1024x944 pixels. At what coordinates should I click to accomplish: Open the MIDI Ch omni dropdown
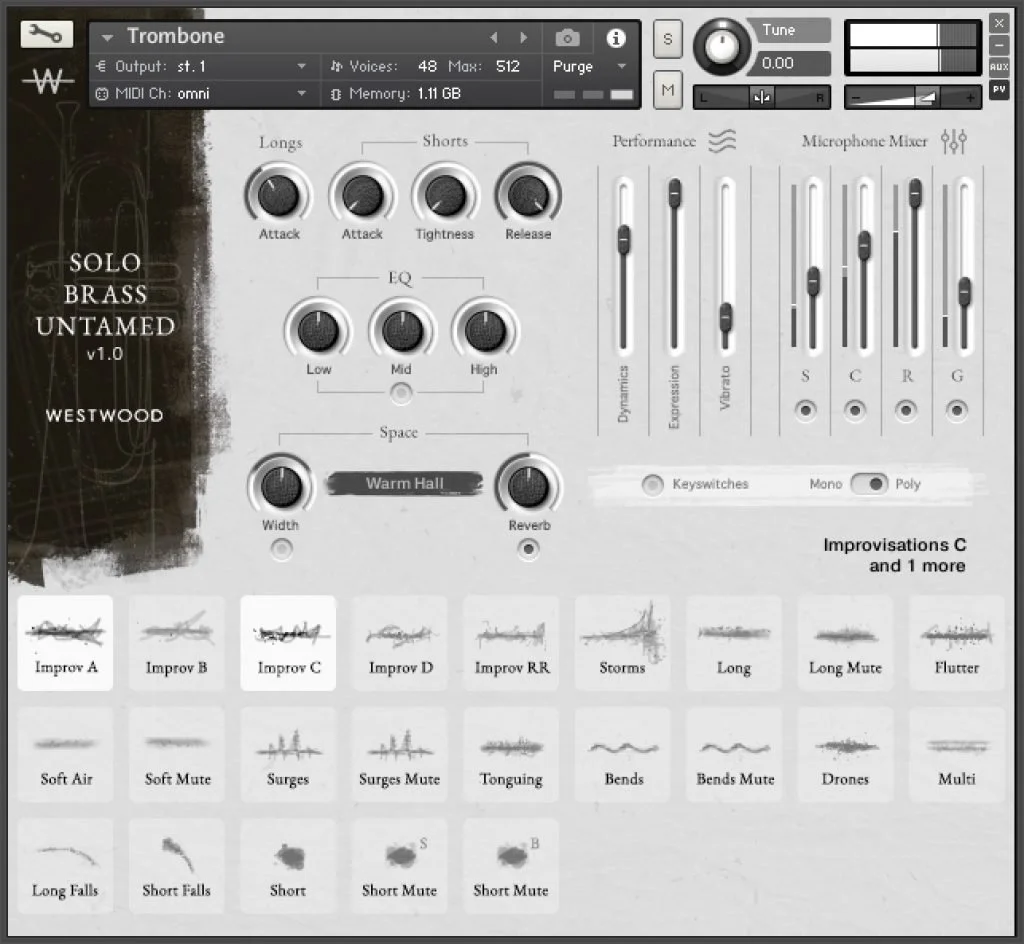click(x=301, y=93)
